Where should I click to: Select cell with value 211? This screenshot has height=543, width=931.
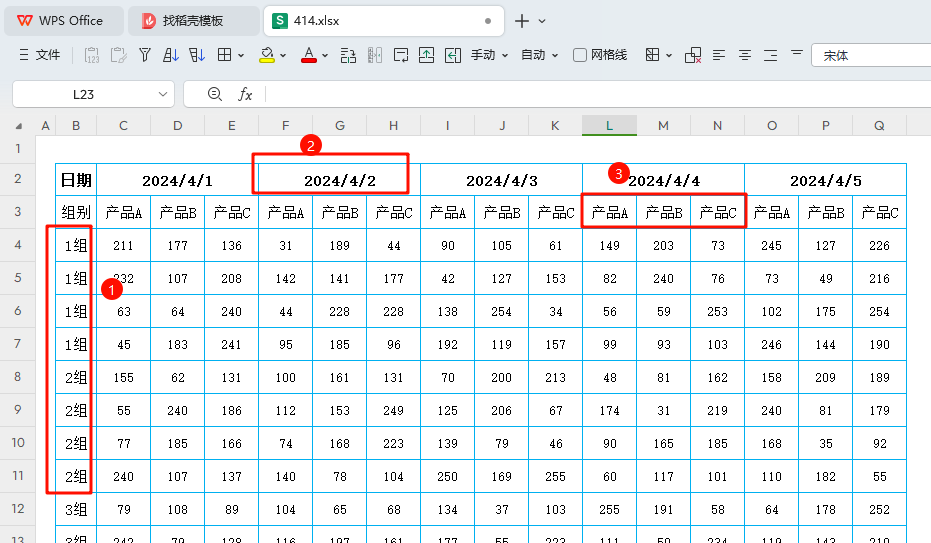click(x=124, y=245)
